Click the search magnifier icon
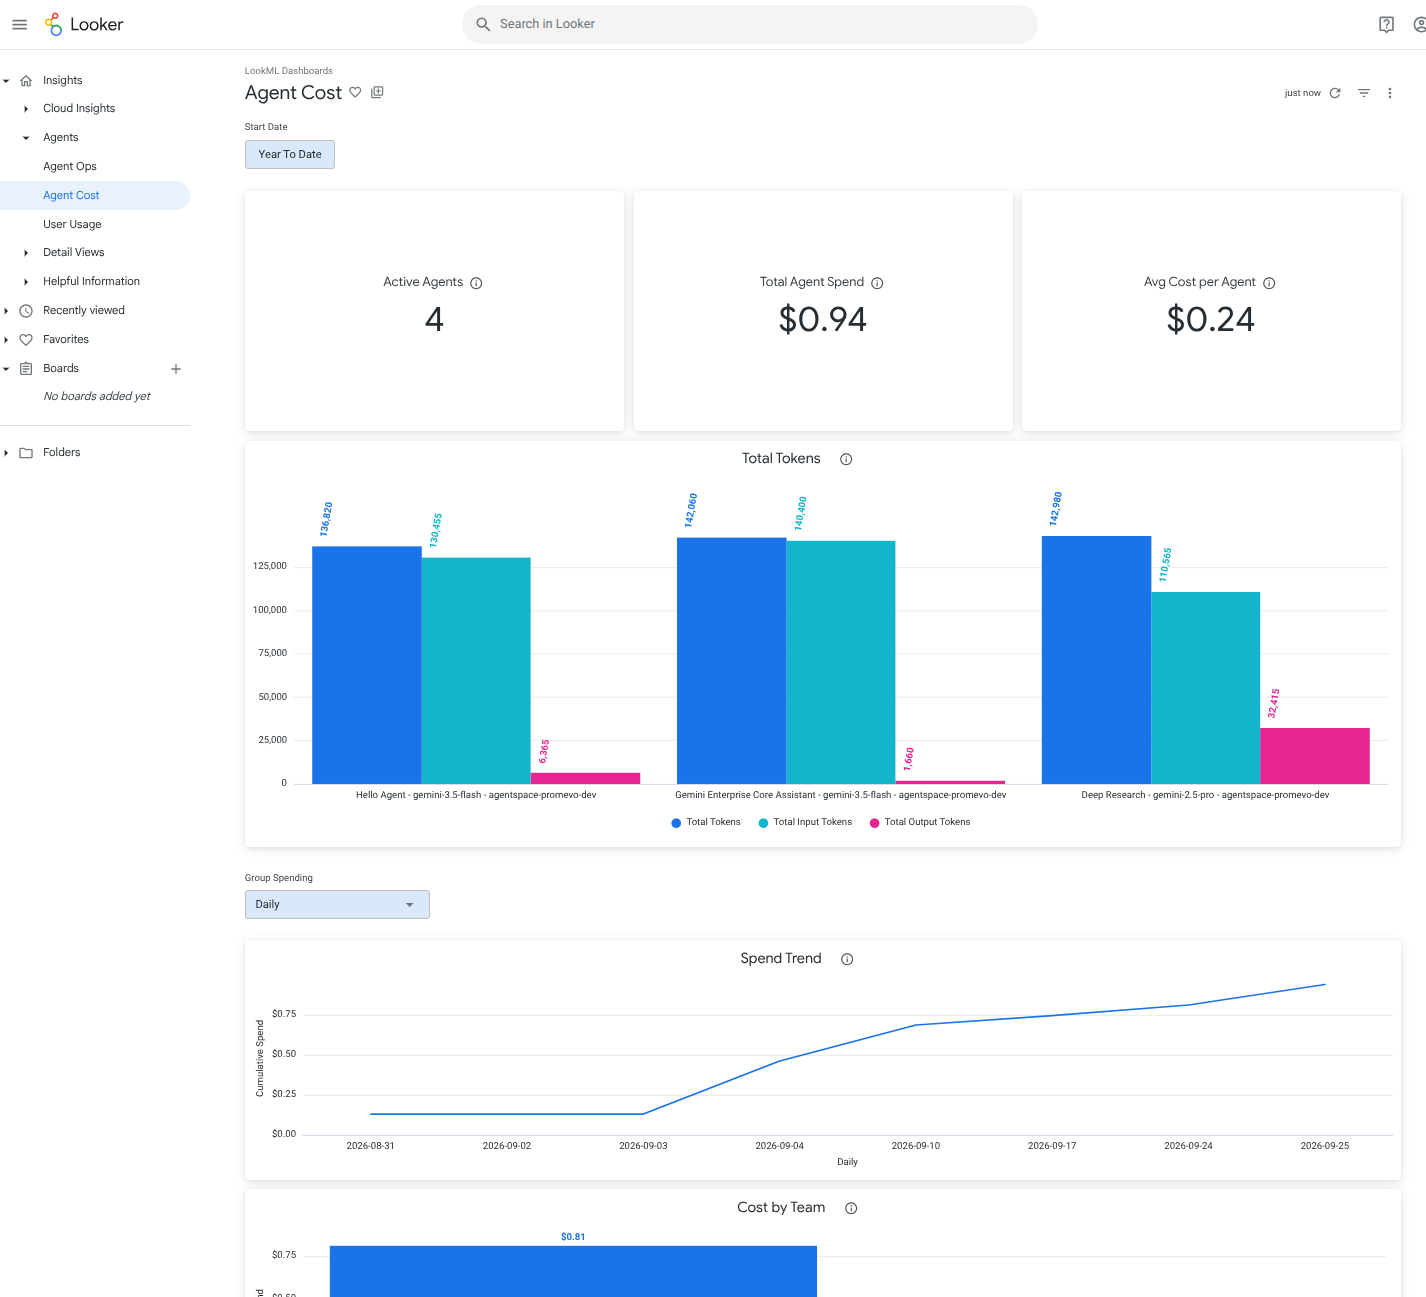Screen dimensions: 1426x1297 pyautogui.click(x=483, y=24)
